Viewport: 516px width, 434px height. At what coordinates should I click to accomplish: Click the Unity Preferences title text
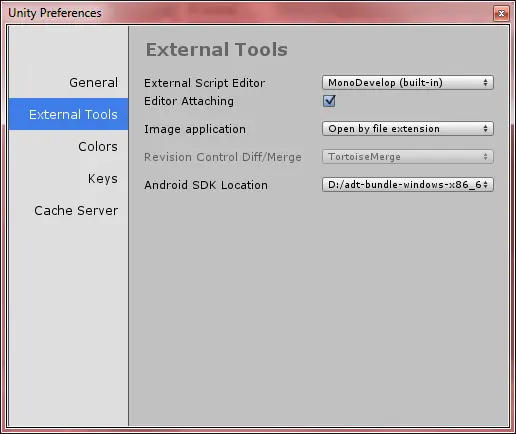55,13
